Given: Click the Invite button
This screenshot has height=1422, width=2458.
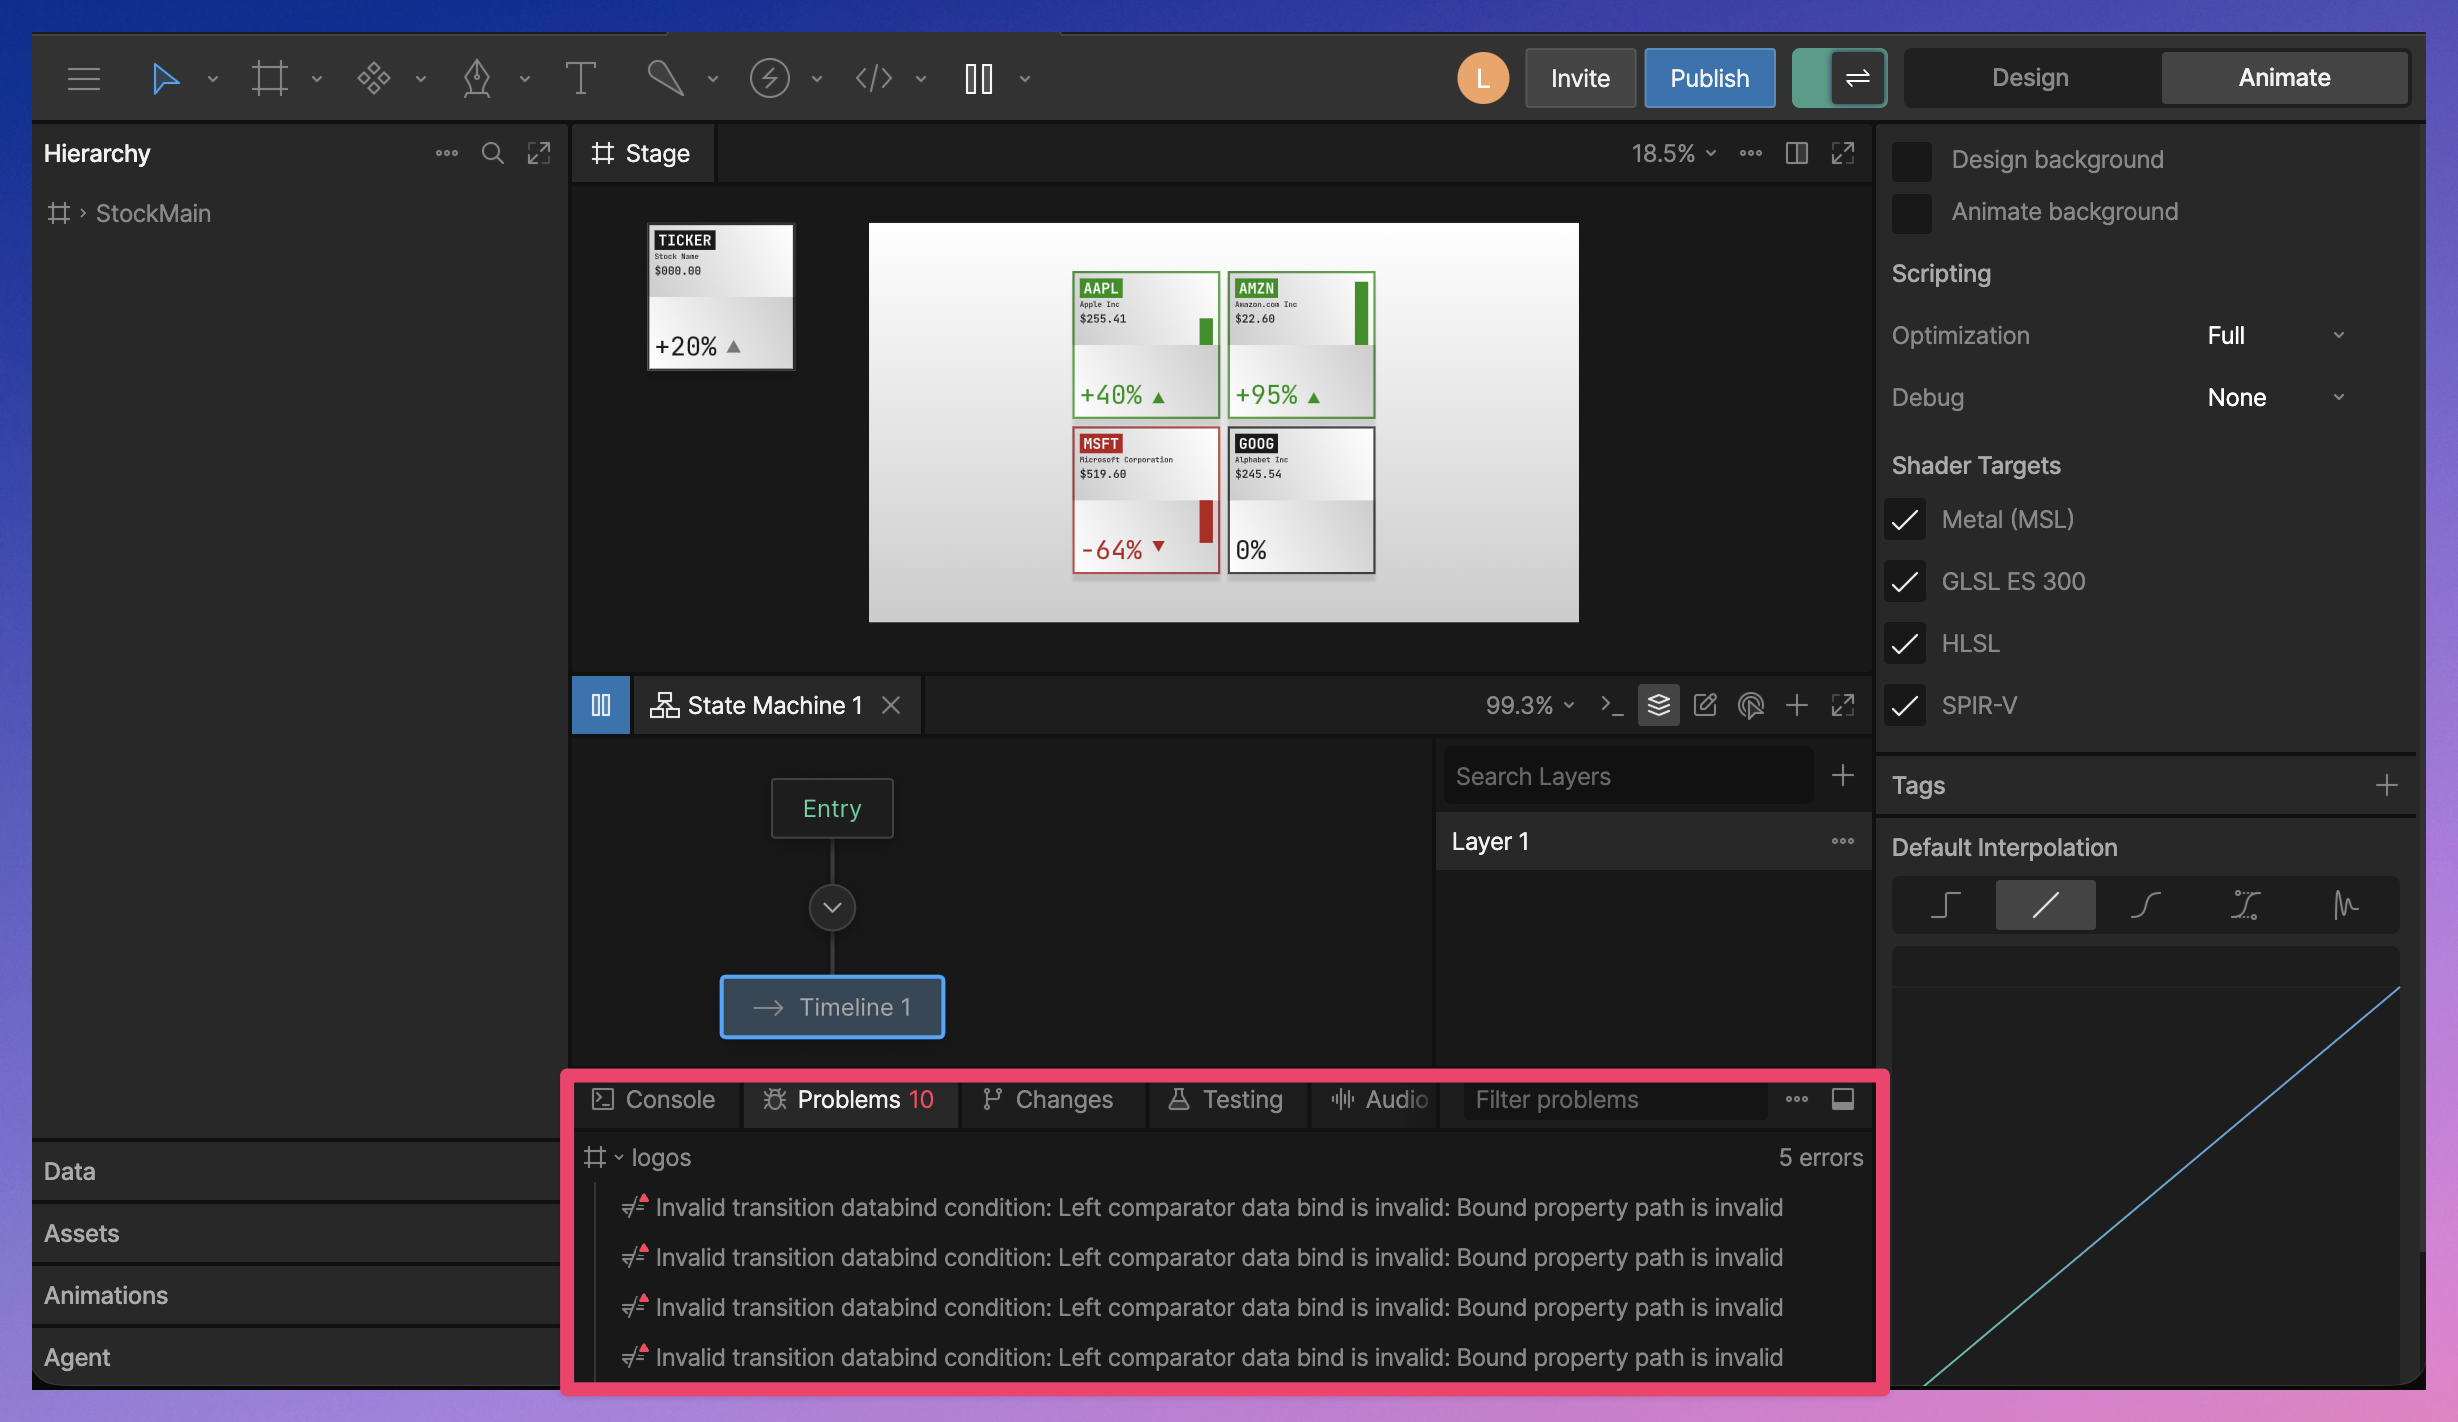Looking at the screenshot, I should tap(1580, 78).
